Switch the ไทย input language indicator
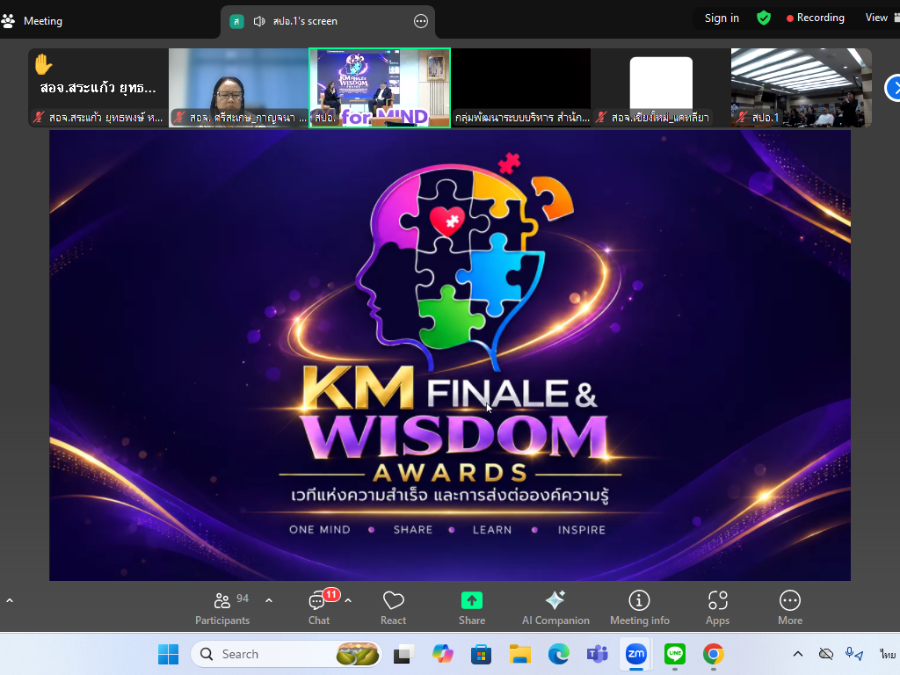Image resolution: width=900 pixels, height=675 pixels. pyautogui.click(x=887, y=654)
